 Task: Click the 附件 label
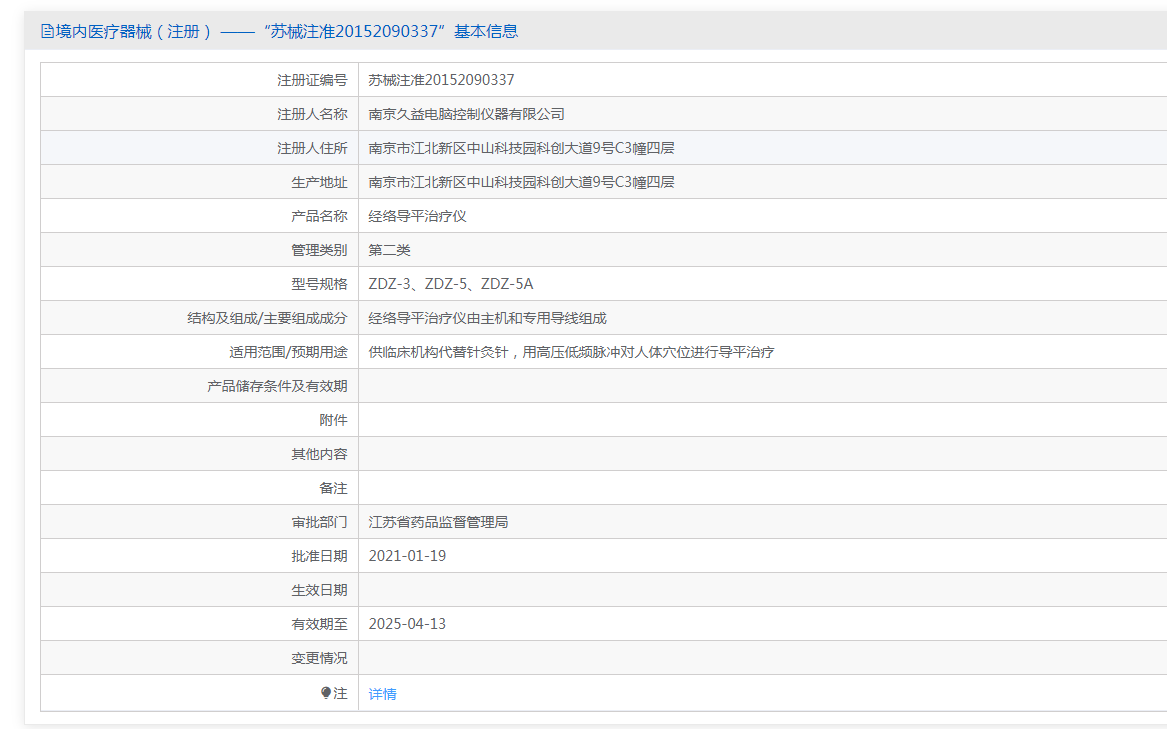pyautogui.click(x=333, y=420)
